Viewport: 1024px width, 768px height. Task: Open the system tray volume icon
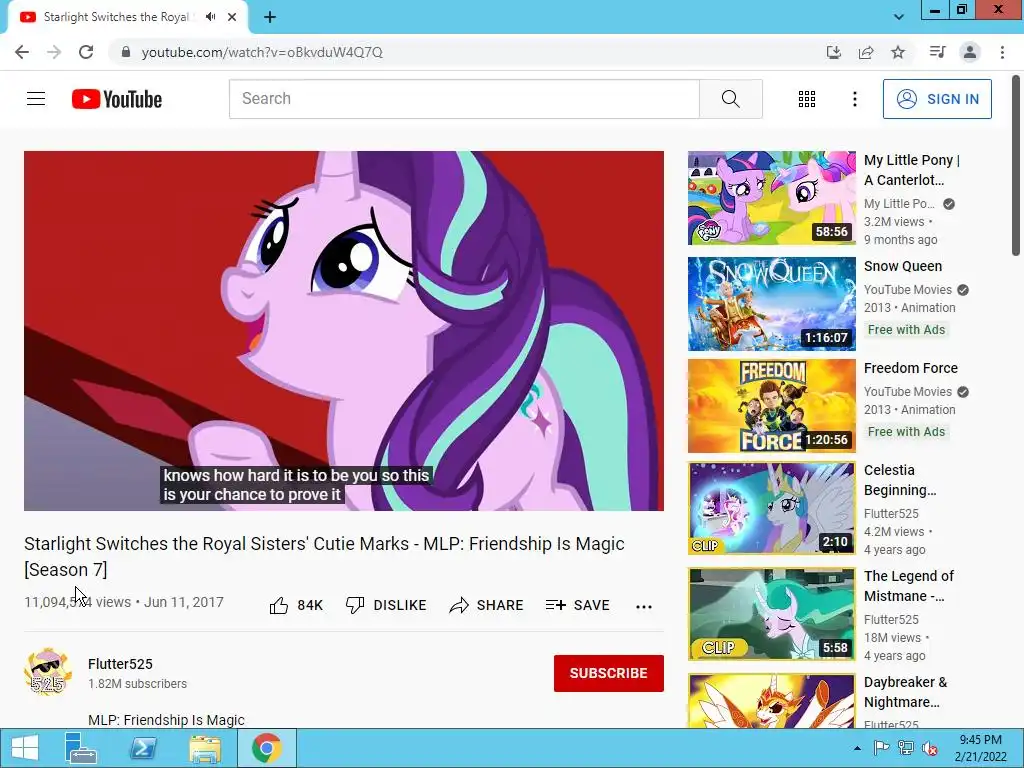[930, 748]
